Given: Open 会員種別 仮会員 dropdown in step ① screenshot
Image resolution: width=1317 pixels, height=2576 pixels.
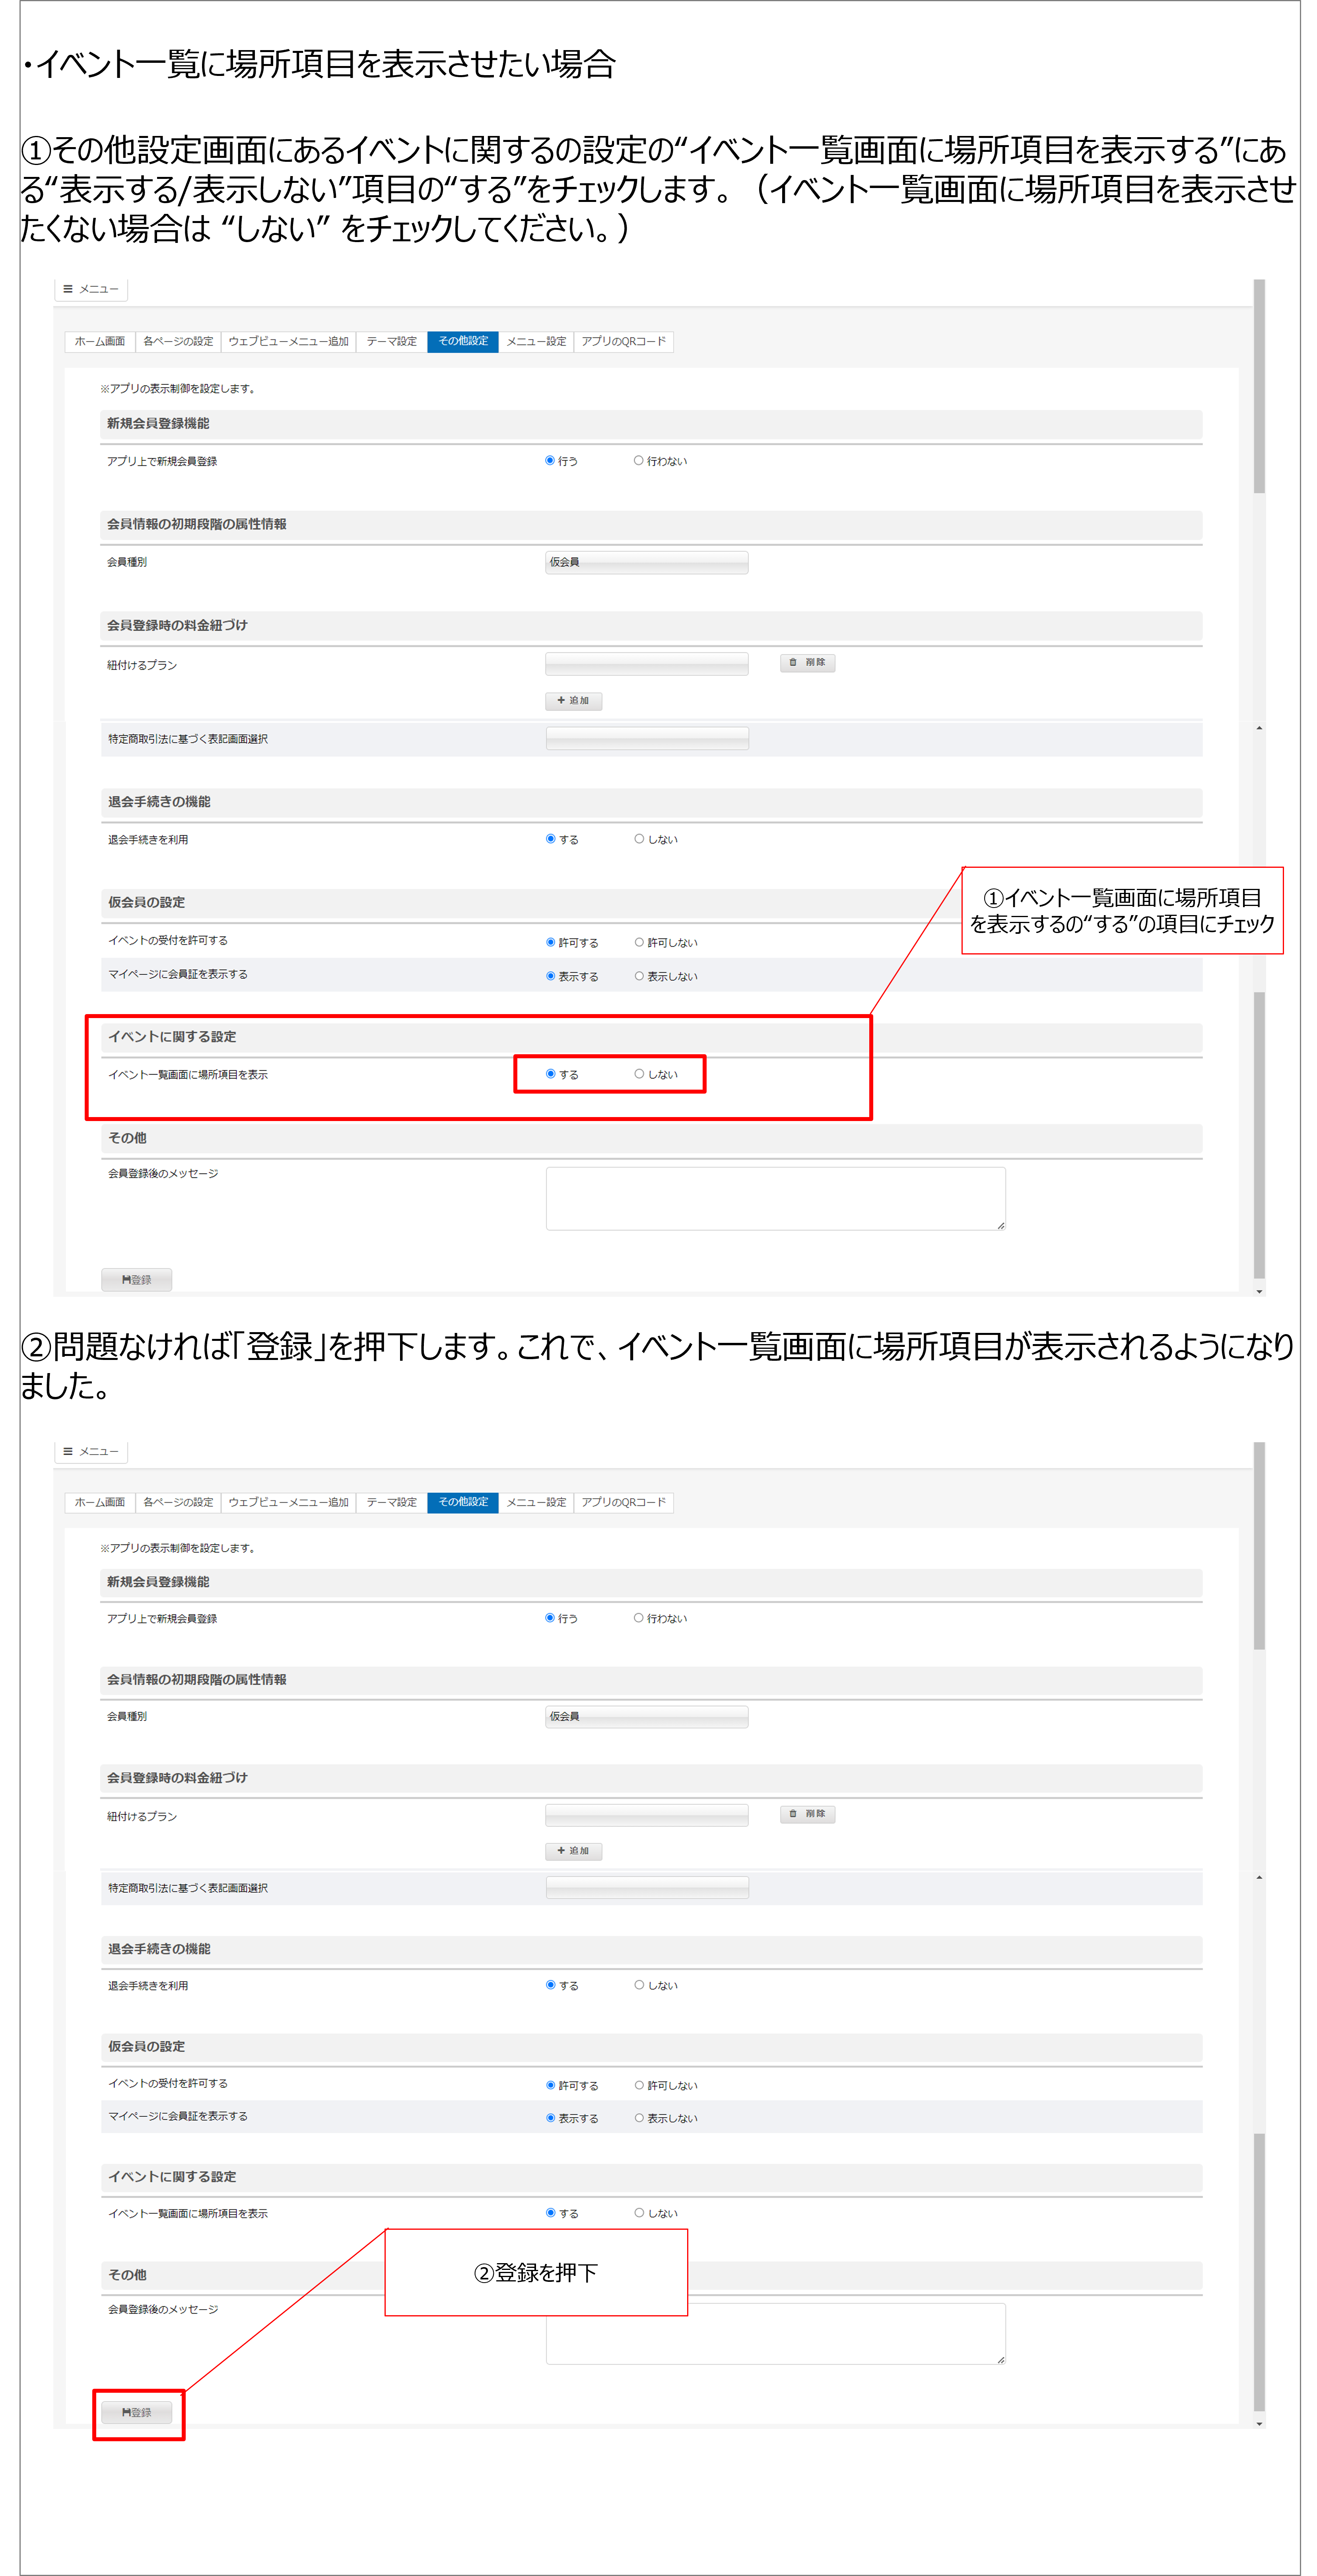Looking at the screenshot, I should click(x=646, y=562).
